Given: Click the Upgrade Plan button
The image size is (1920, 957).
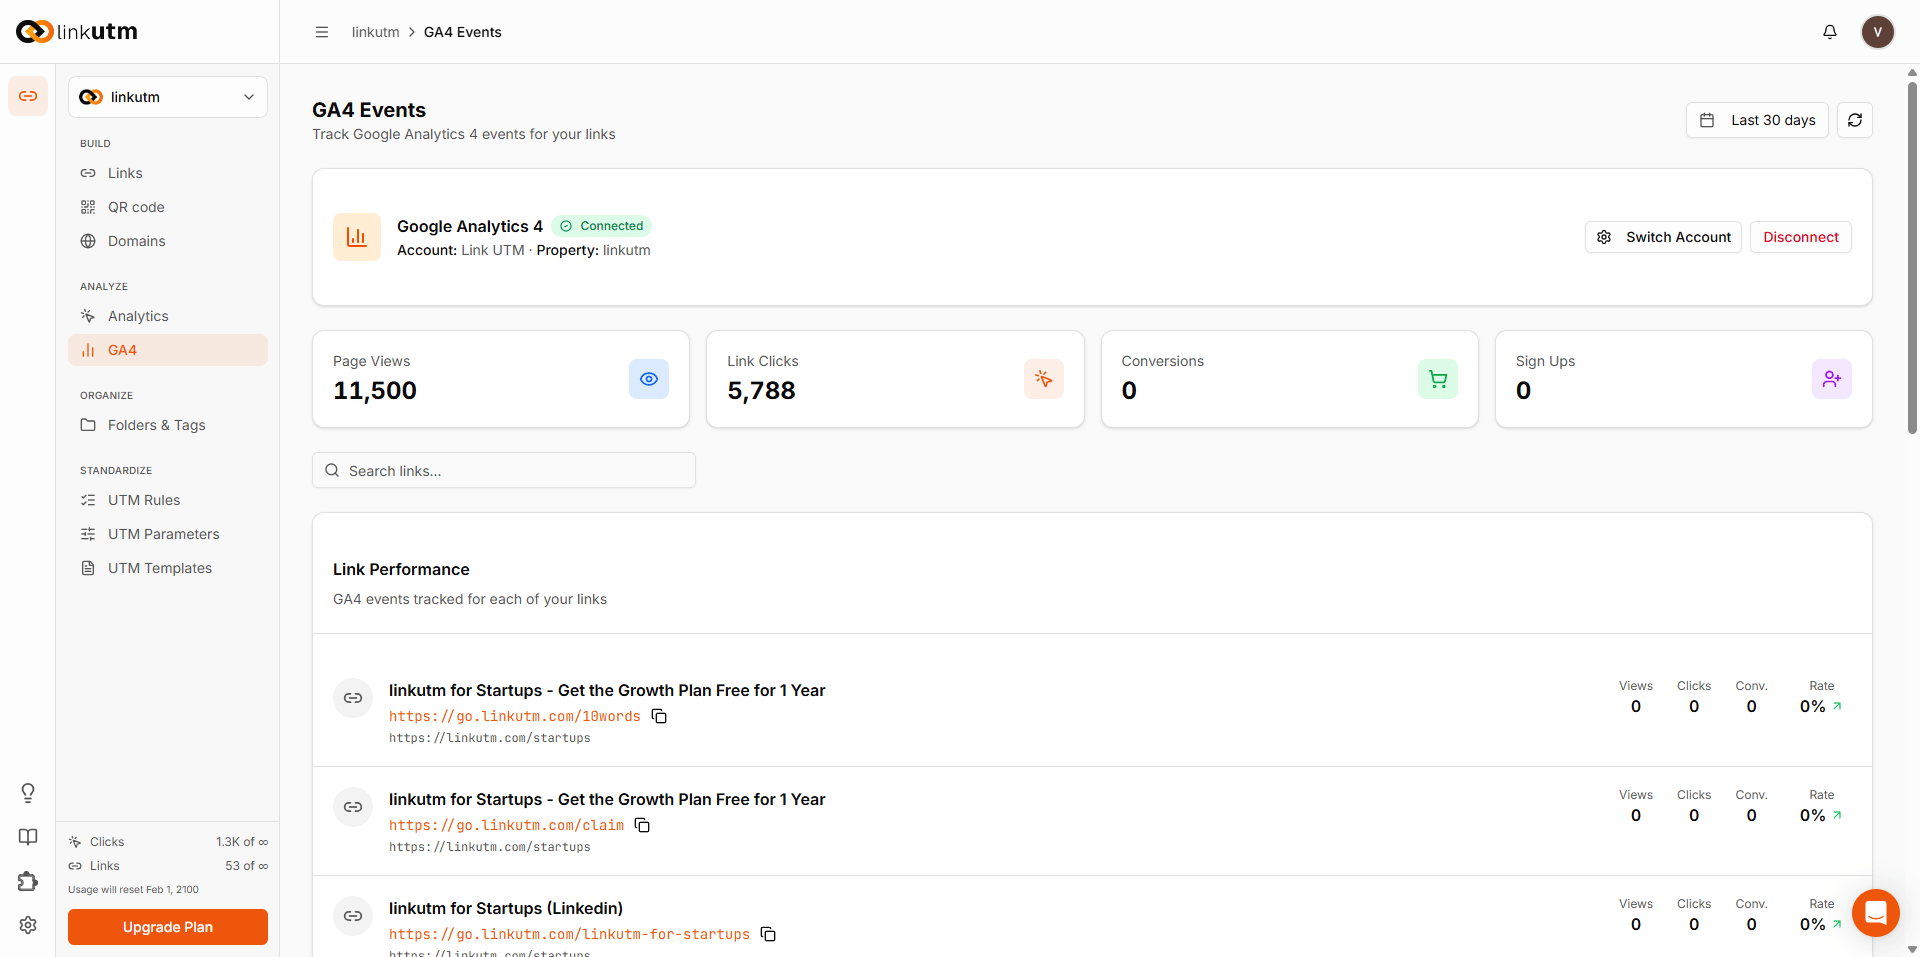Looking at the screenshot, I should click(x=168, y=927).
